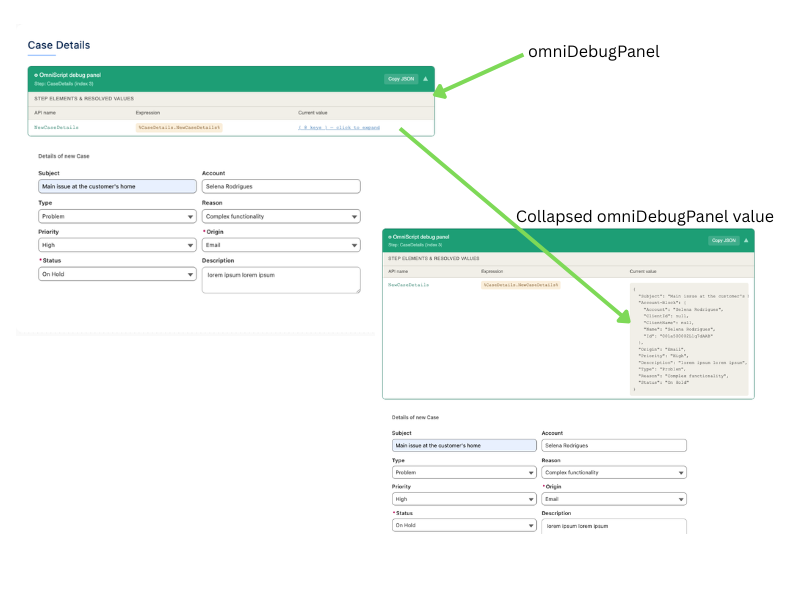Click Description field in form under JSON-expanded panel

(614, 527)
